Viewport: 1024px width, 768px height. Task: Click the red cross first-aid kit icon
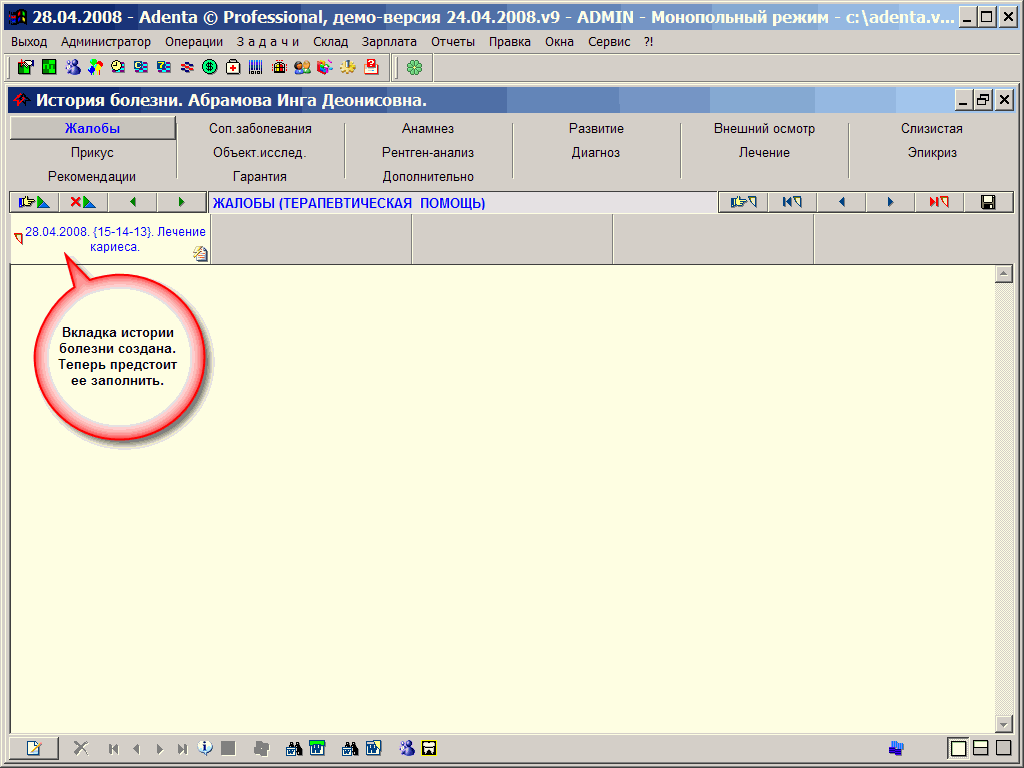click(233, 67)
